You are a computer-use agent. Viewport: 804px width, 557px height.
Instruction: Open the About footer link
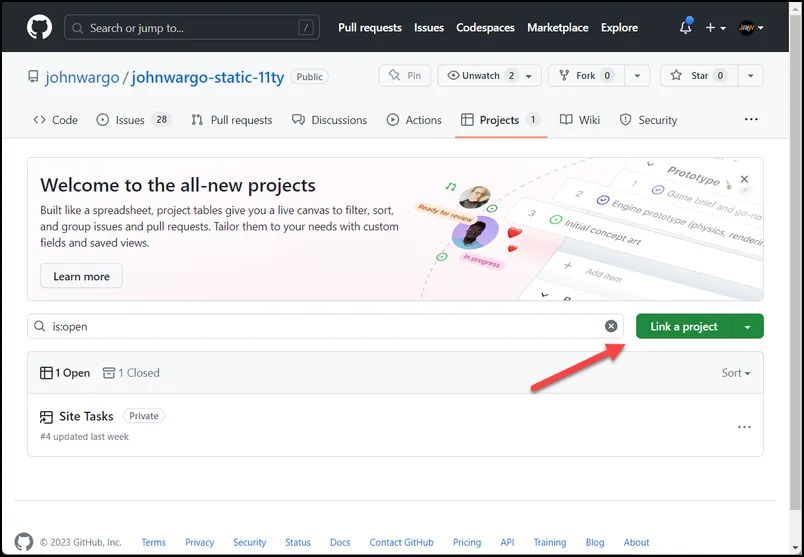click(636, 542)
